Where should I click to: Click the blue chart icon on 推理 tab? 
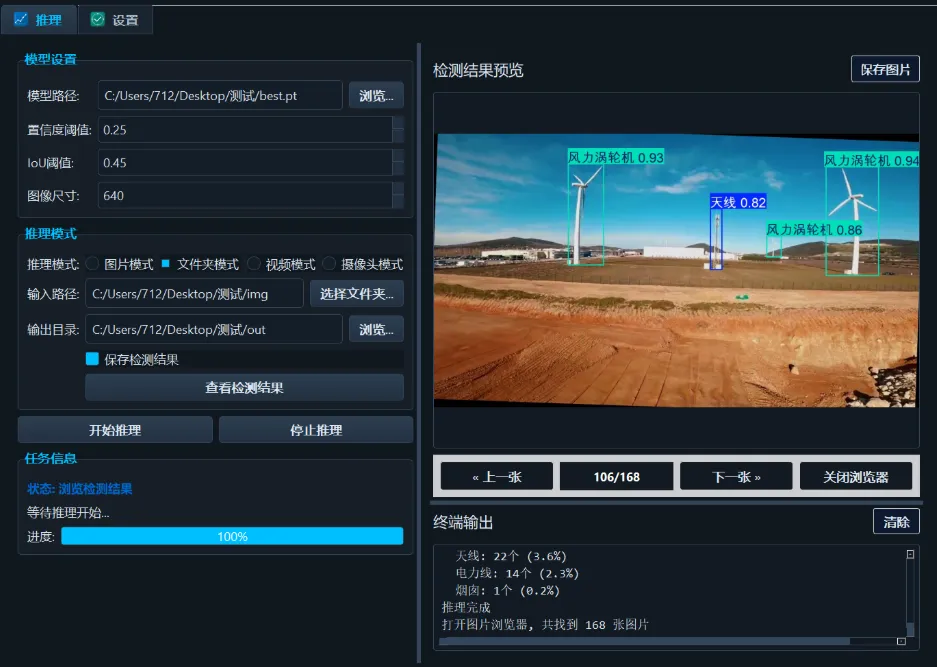[x=22, y=19]
